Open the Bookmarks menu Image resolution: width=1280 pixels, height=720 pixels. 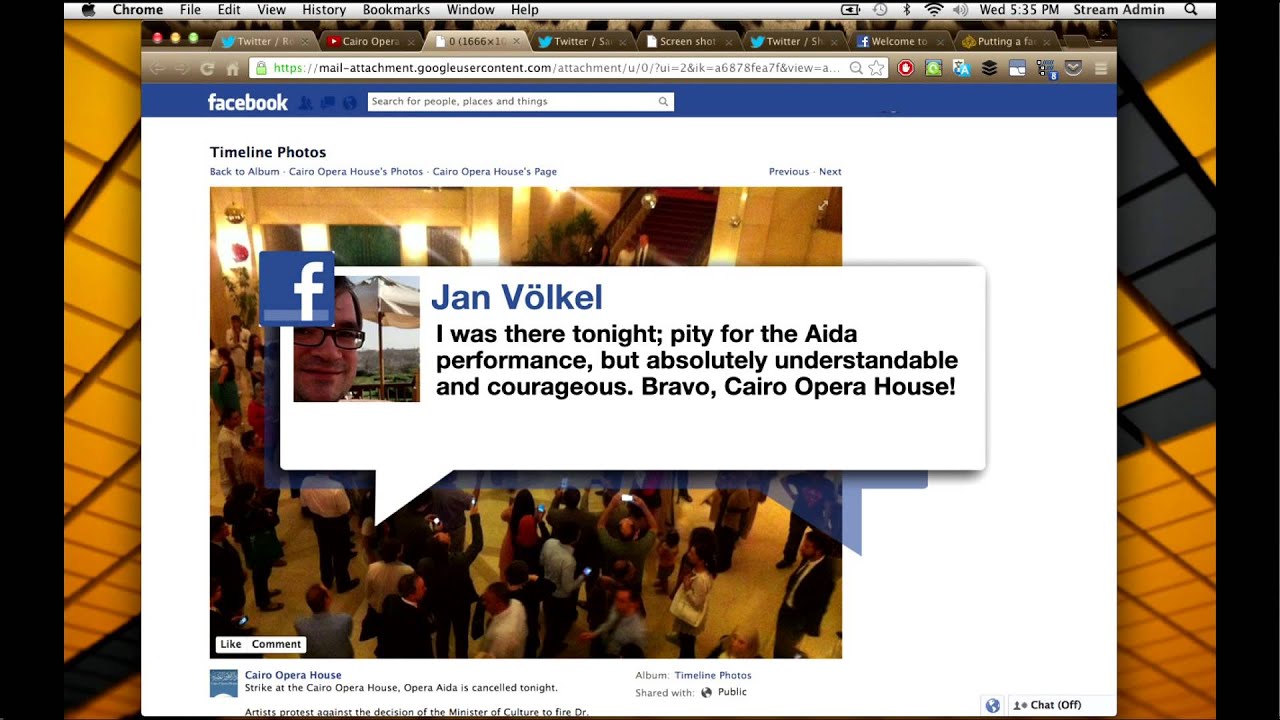click(x=396, y=10)
